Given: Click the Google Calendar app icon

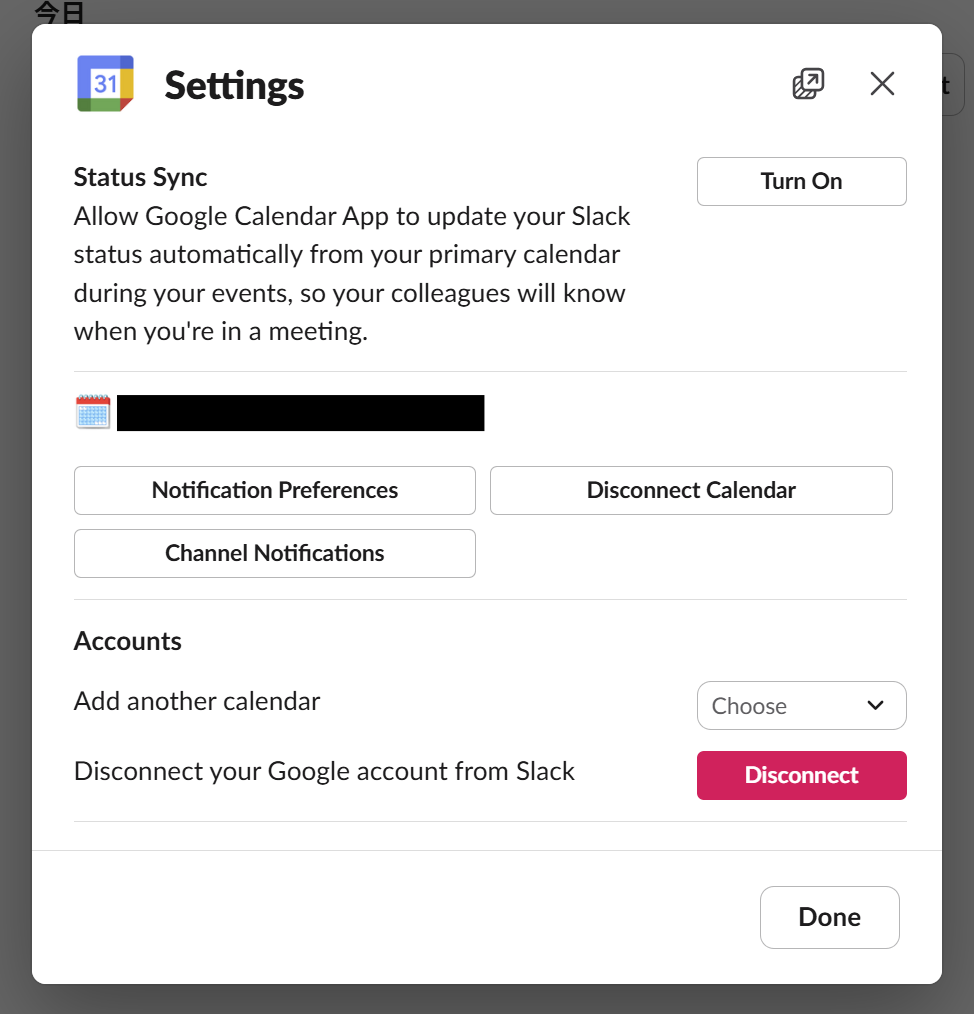Looking at the screenshot, I should coord(105,83).
